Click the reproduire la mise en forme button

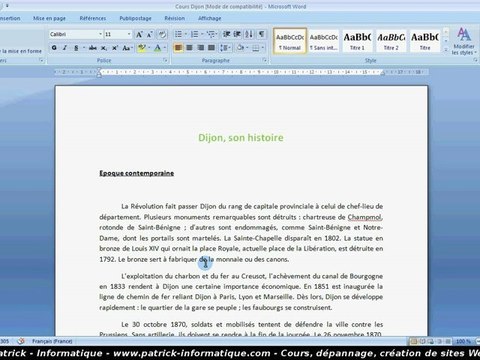pos(21,51)
